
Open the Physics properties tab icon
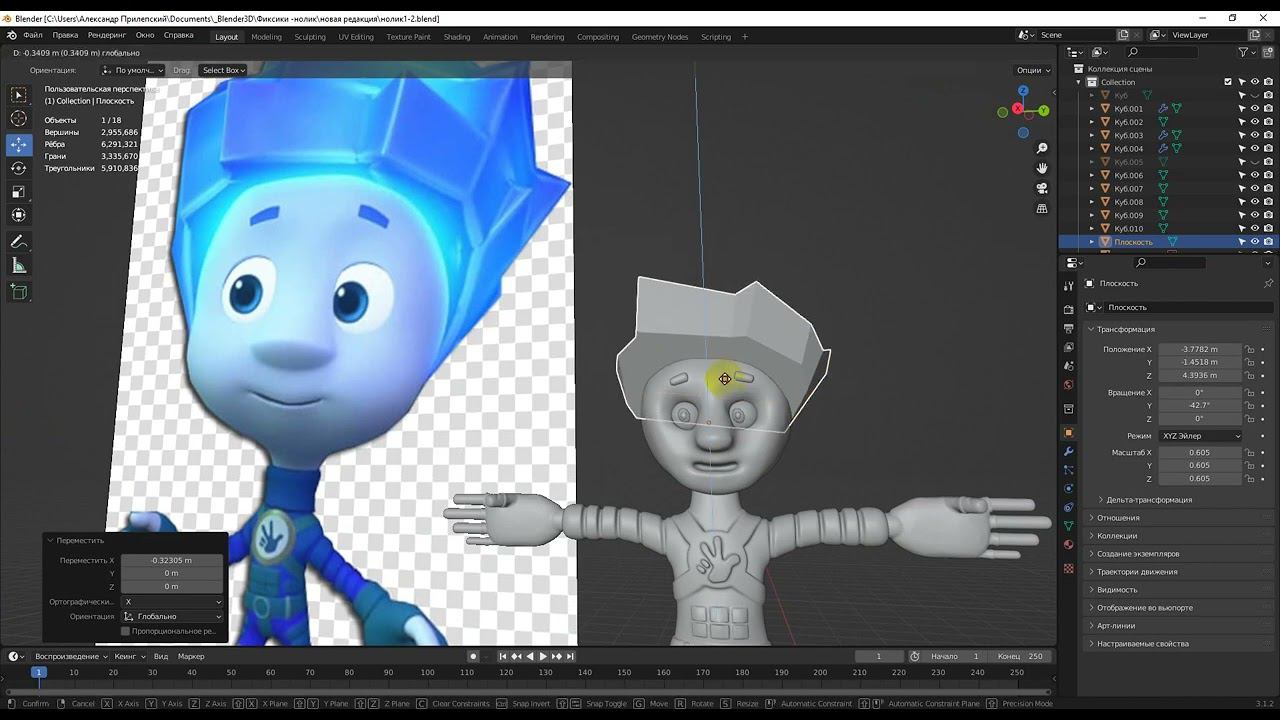point(1068,489)
